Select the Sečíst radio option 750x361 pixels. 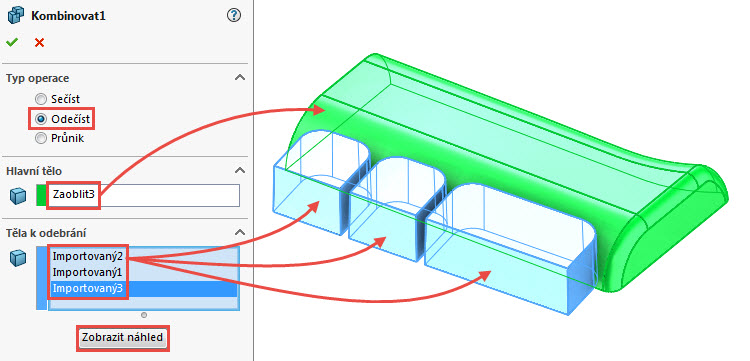coord(42,99)
